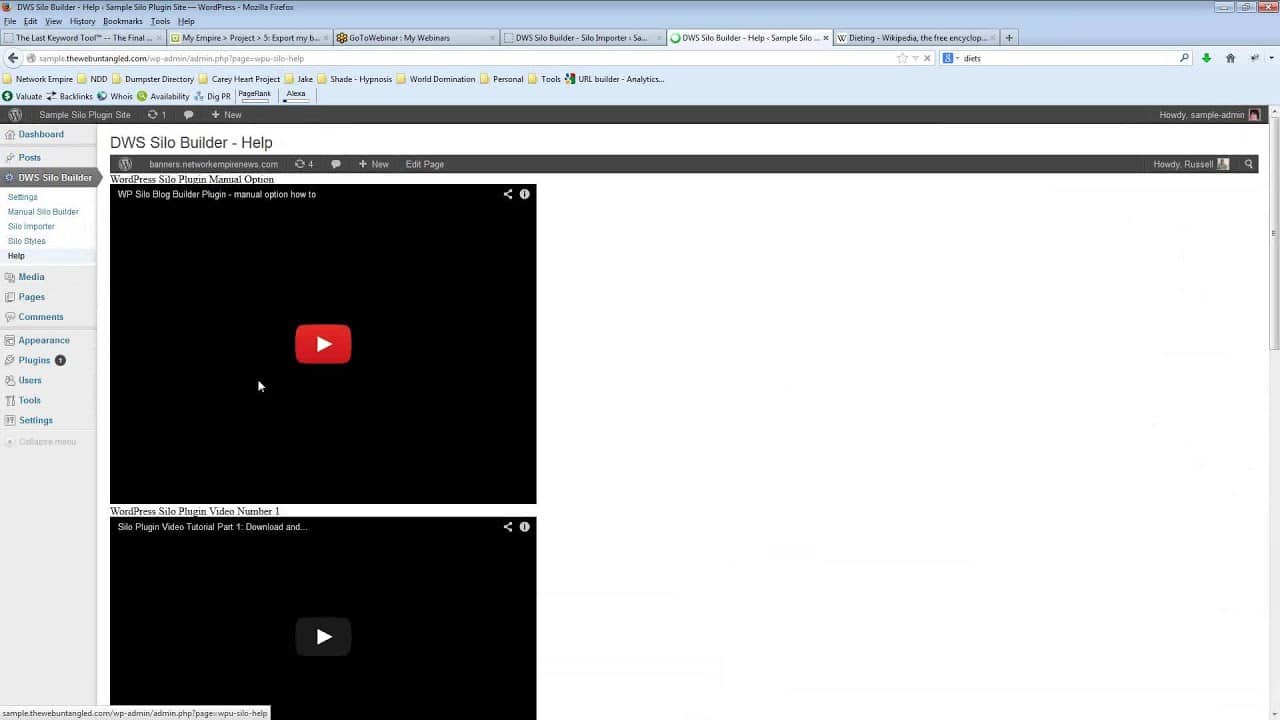Viewport: 1280px width, 720px height.
Task: Open Appearance in WordPress sidebar
Action: click(44, 340)
